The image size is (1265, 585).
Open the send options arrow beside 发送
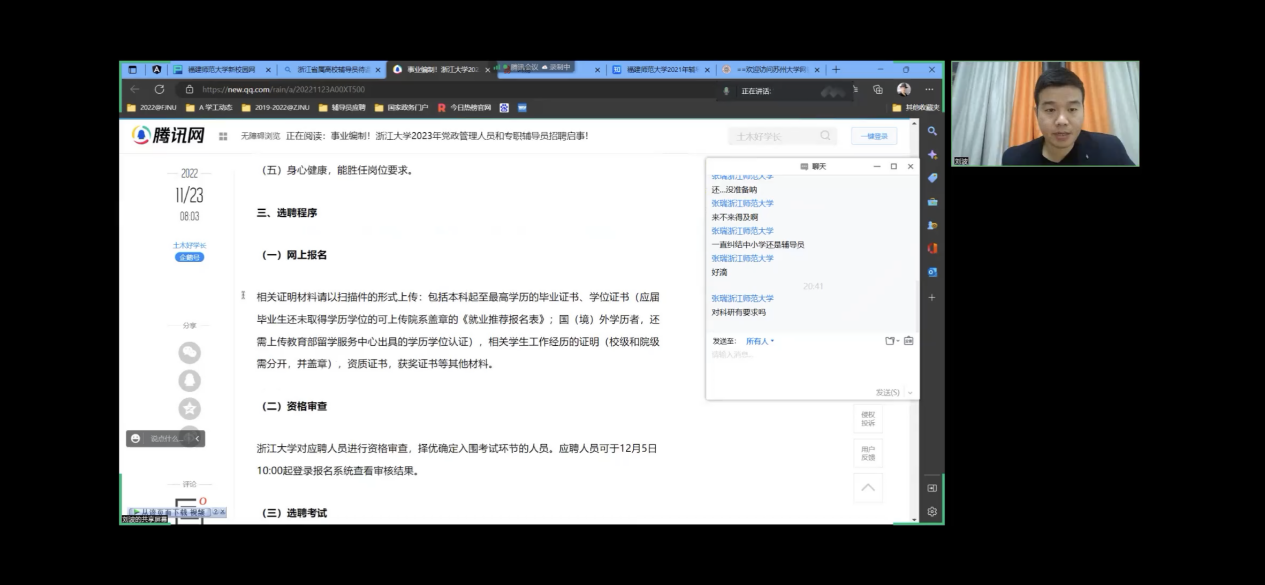(x=909, y=392)
